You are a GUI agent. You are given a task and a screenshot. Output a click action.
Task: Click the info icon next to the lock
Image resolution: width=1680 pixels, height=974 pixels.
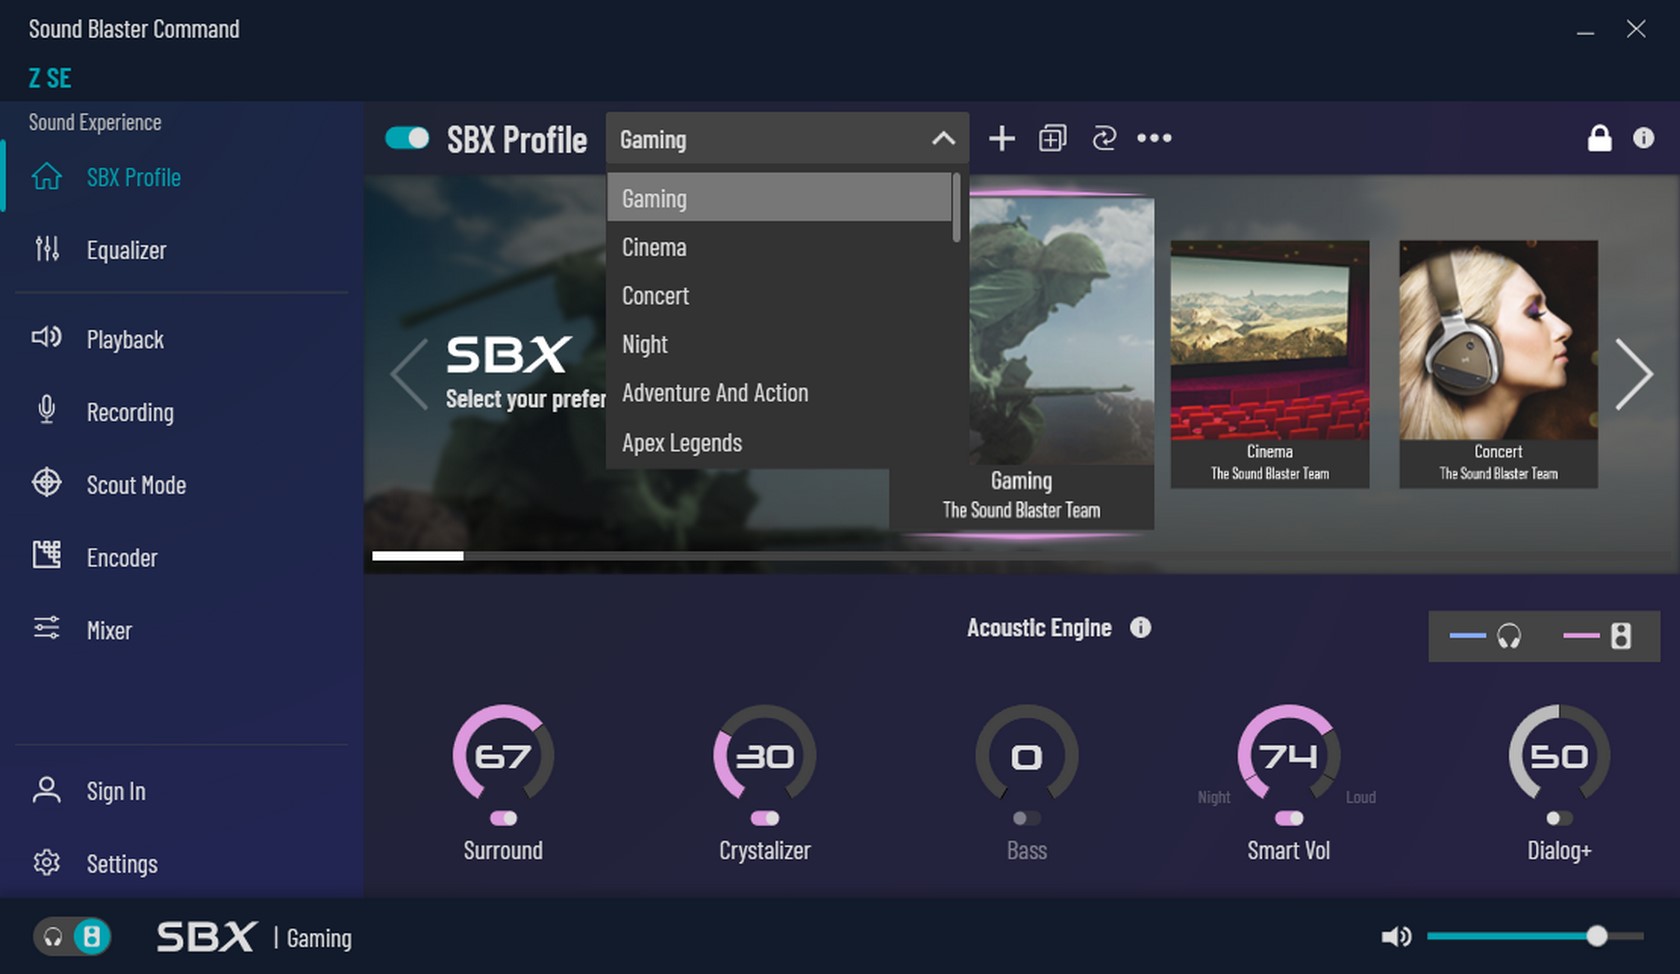click(x=1644, y=138)
